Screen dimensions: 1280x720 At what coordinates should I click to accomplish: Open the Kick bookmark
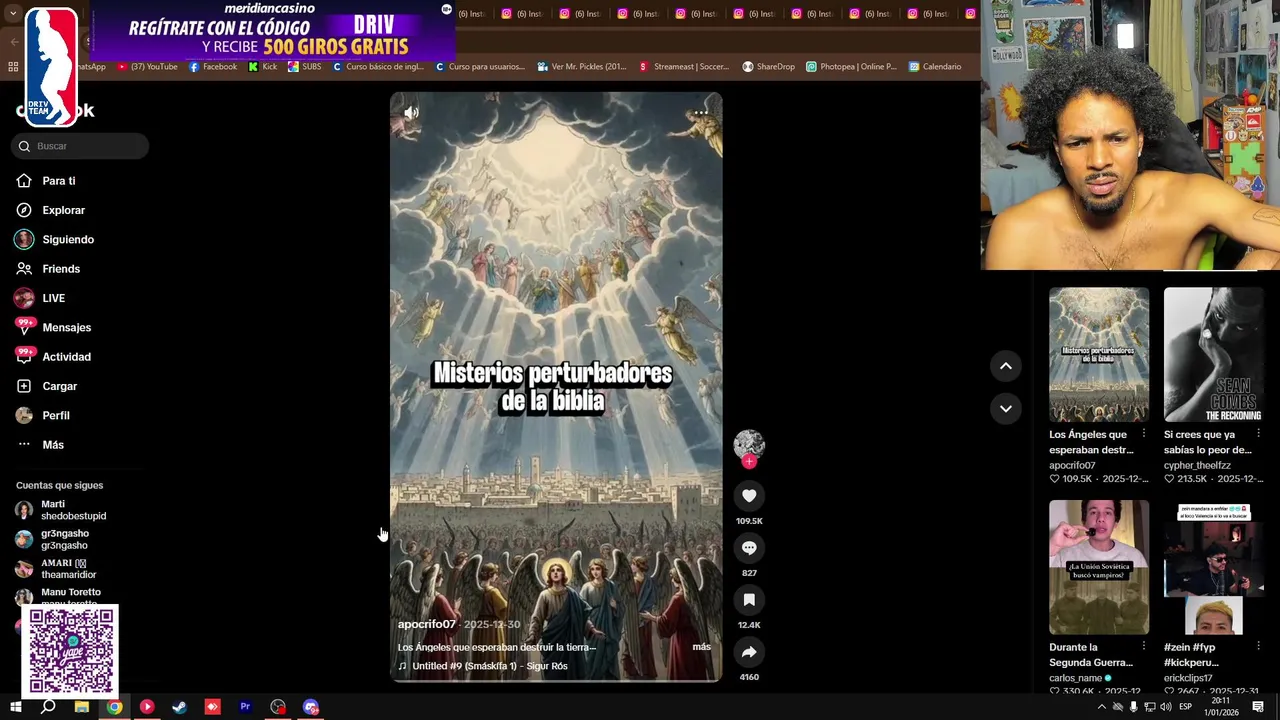(x=263, y=67)
